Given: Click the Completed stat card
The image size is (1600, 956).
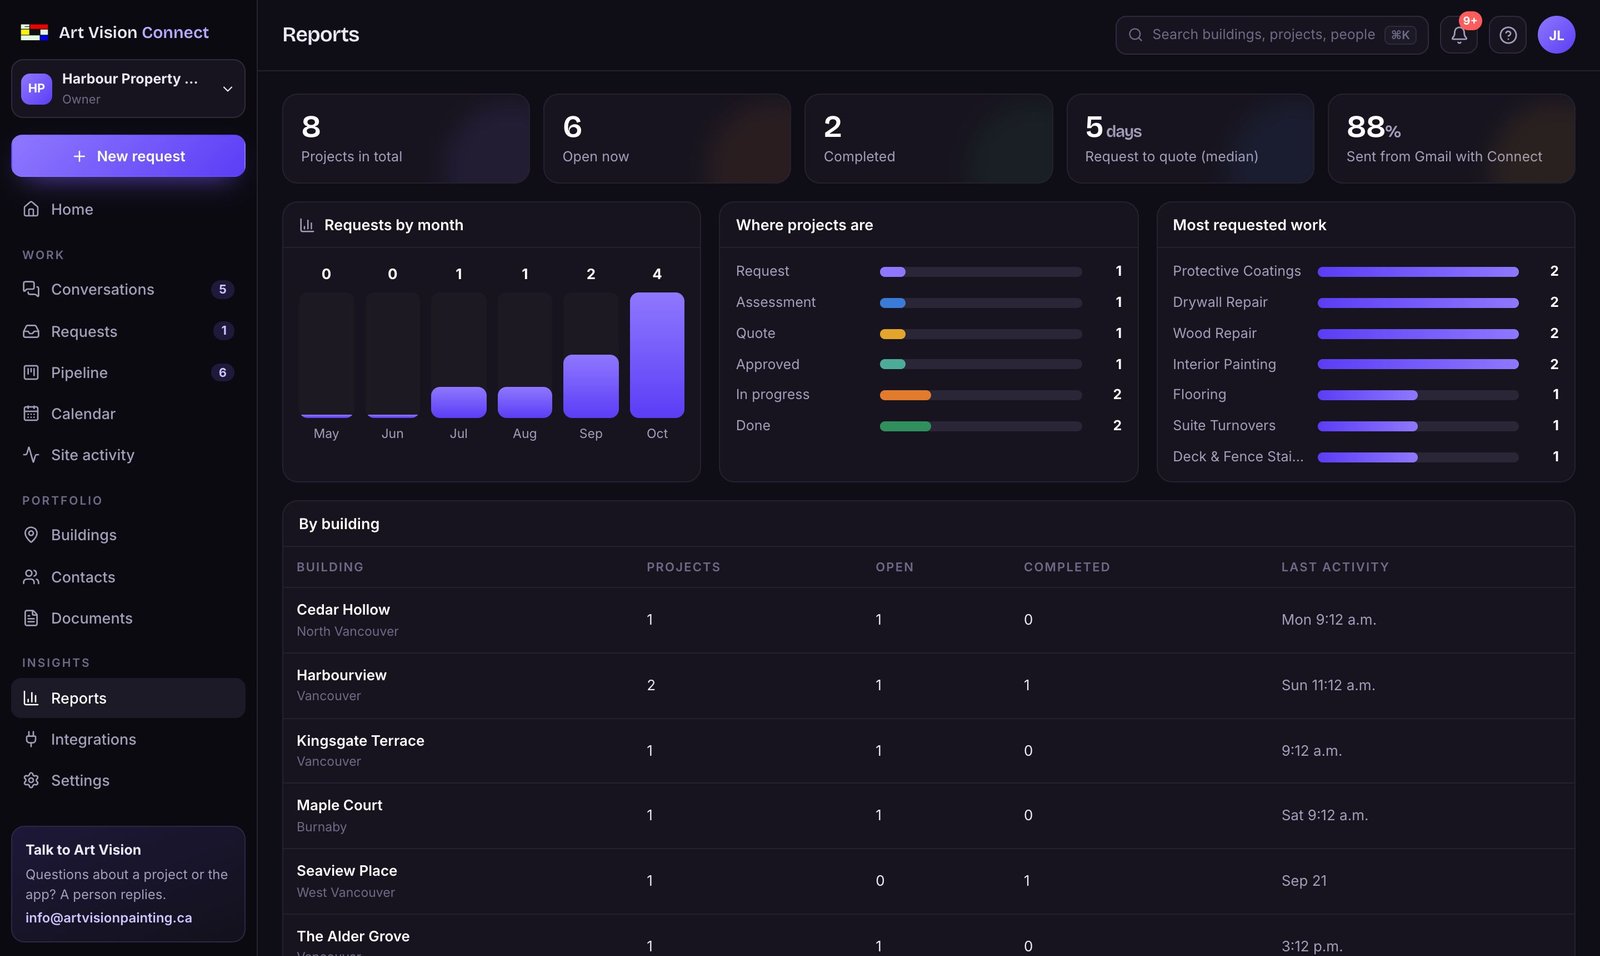Looking at the screenshot, I should point(928,139).
